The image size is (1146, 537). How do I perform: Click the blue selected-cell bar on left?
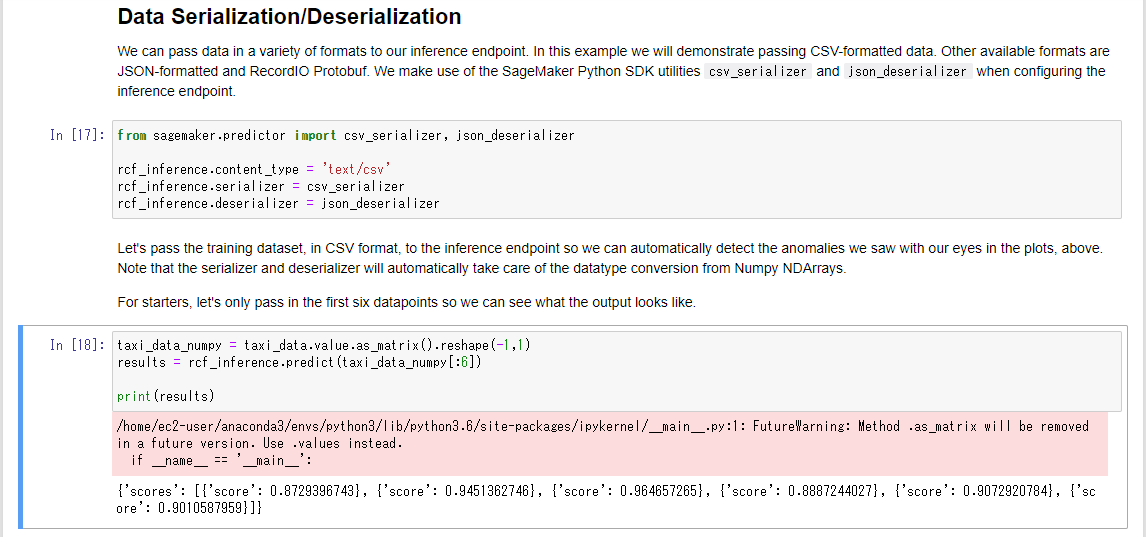20,427
